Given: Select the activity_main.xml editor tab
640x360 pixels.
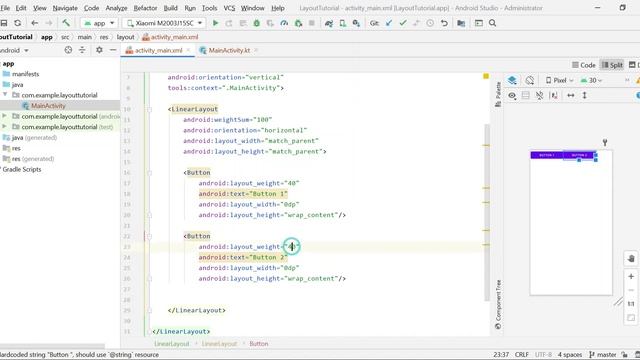Looking at the screenshot, I should [158, 50].
